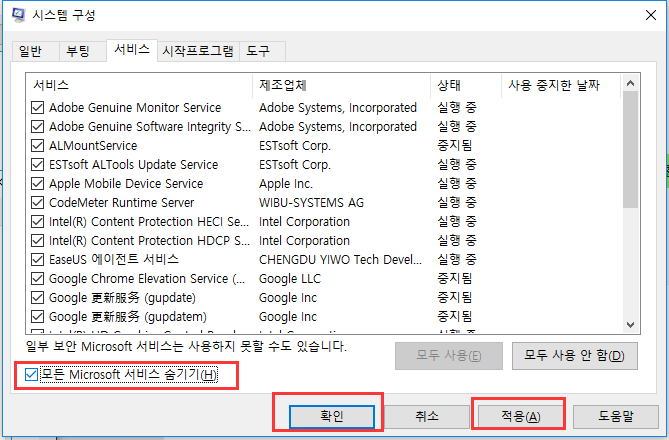Sort by 제조업체 column header
This screenshot has width=669, height=440.
341,85
